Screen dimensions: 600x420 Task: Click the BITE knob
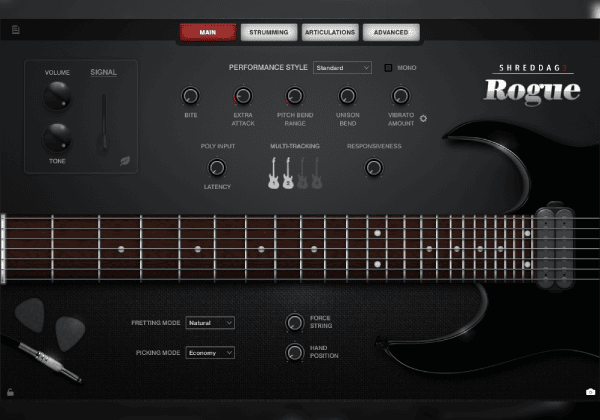coord(190,96)
